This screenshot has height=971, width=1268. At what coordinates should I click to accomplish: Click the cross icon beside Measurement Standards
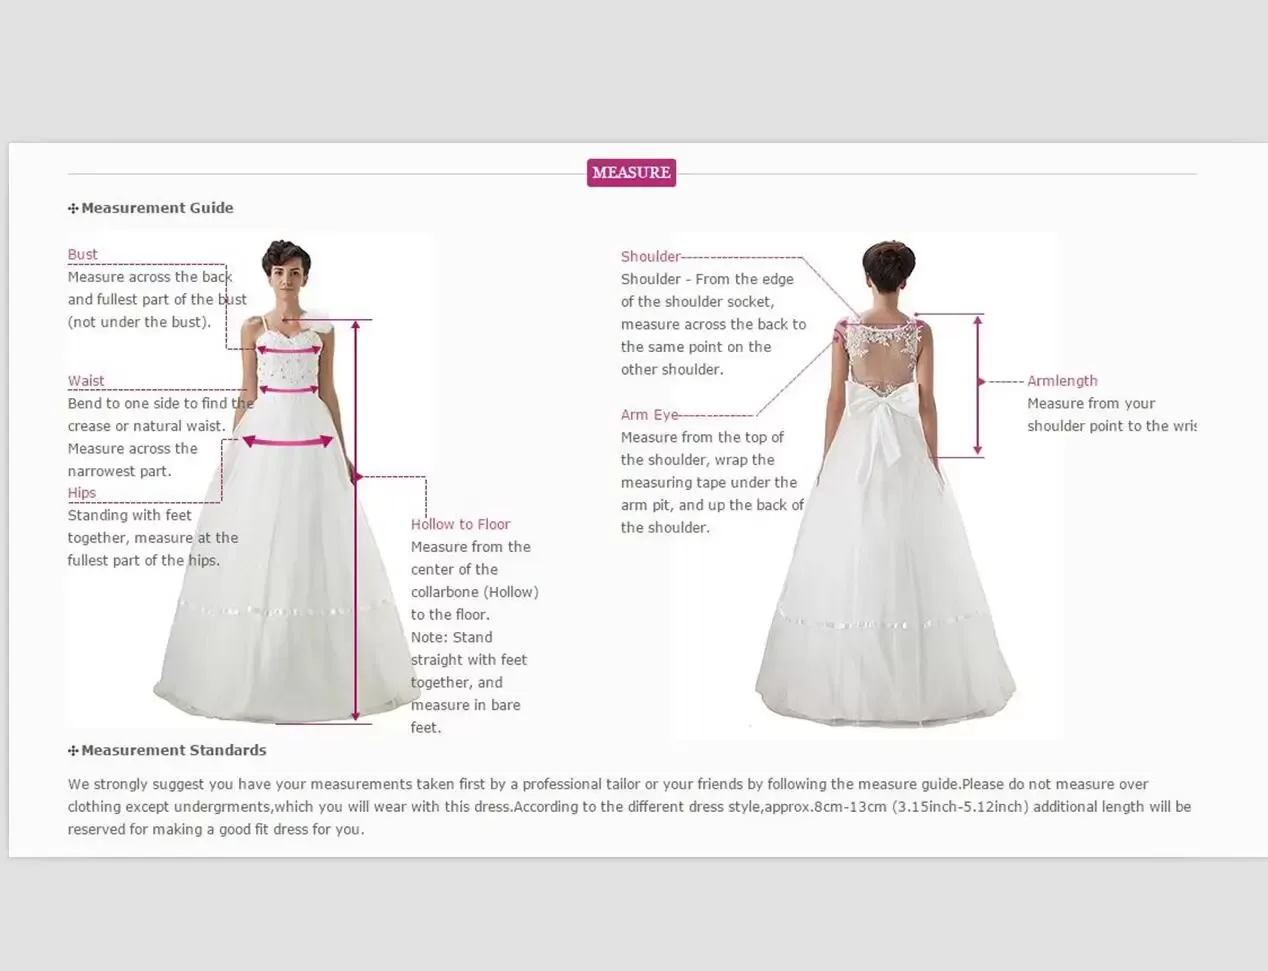click(73, 750)
